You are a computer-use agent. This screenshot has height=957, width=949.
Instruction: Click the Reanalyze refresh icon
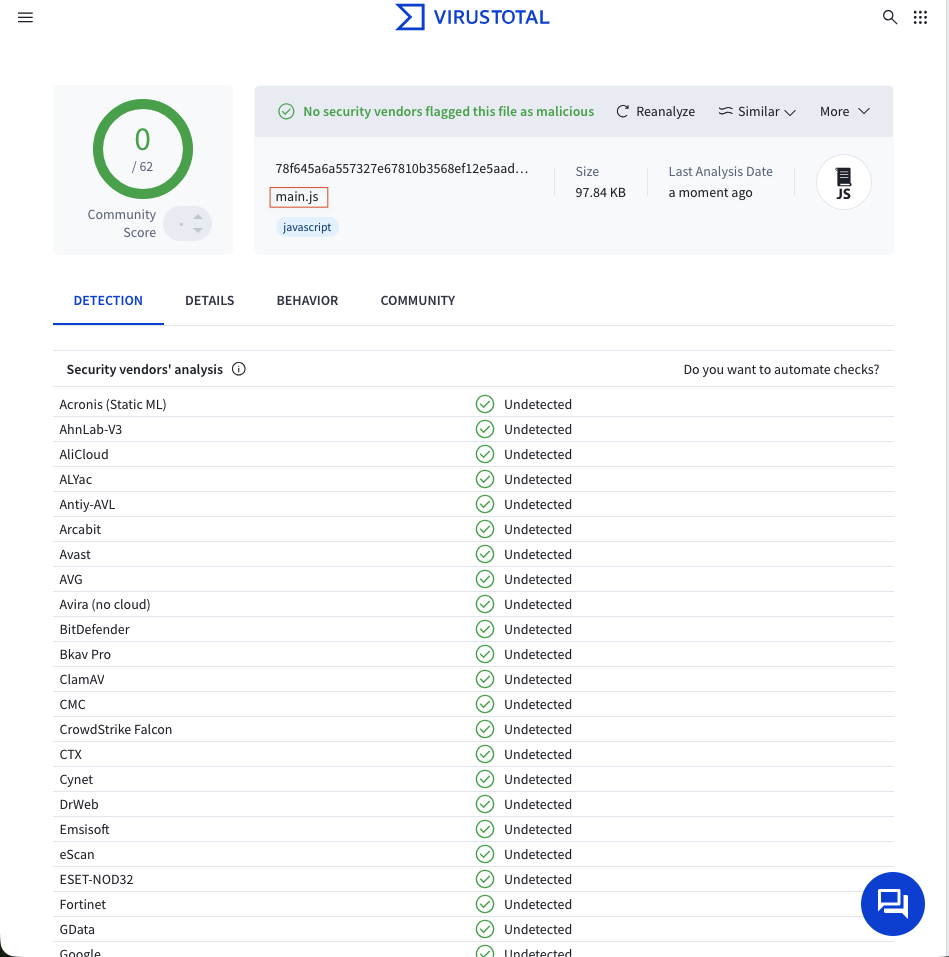coord(622,111)
